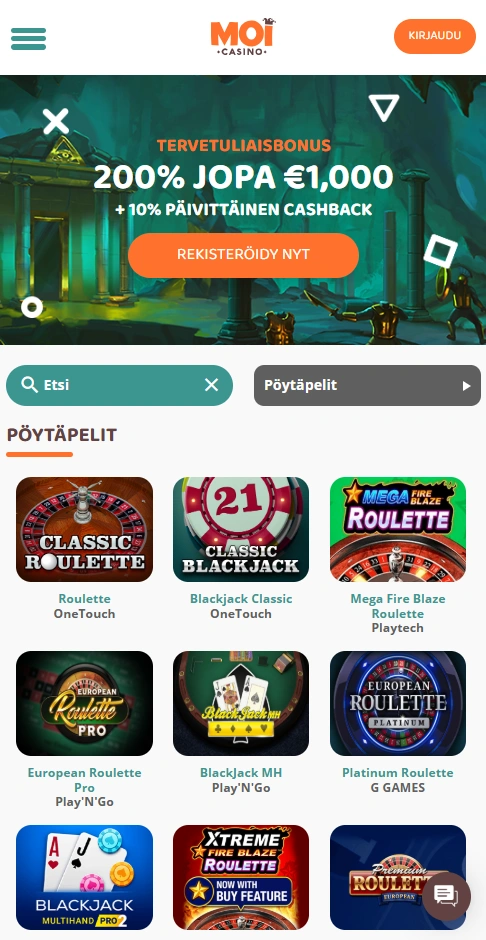
Task: Expand the Pöytäpelit category dropdown
Action: click(367, 385)
